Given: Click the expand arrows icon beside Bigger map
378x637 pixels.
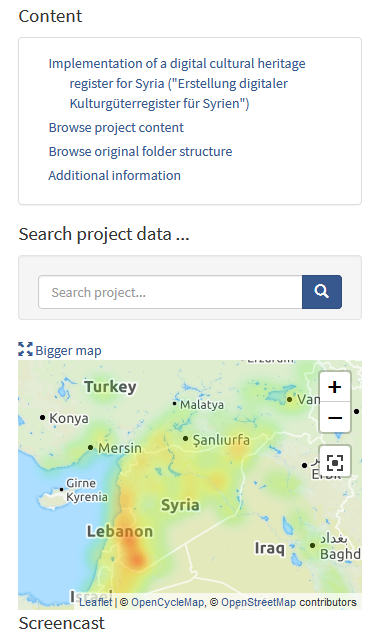Looking at the screenshot, I should [x=25, y=349].
